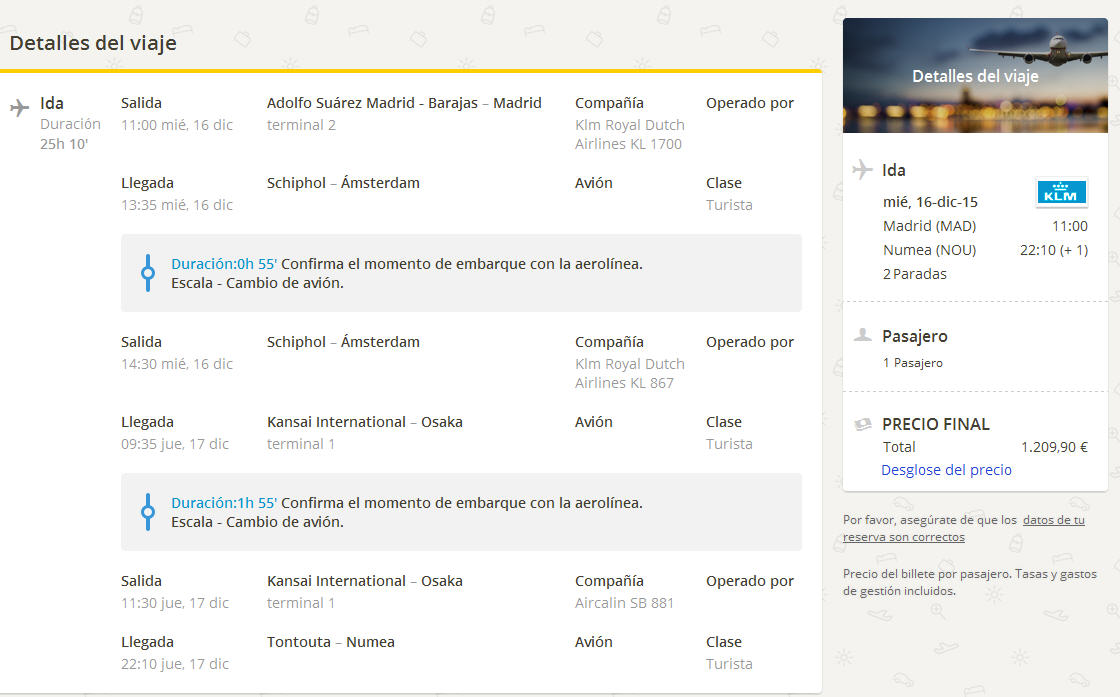Click 'Adolfo Suárez Madrid - Barajas – Madrid' airport
The image size is (1120, 697).
[404, 103]
